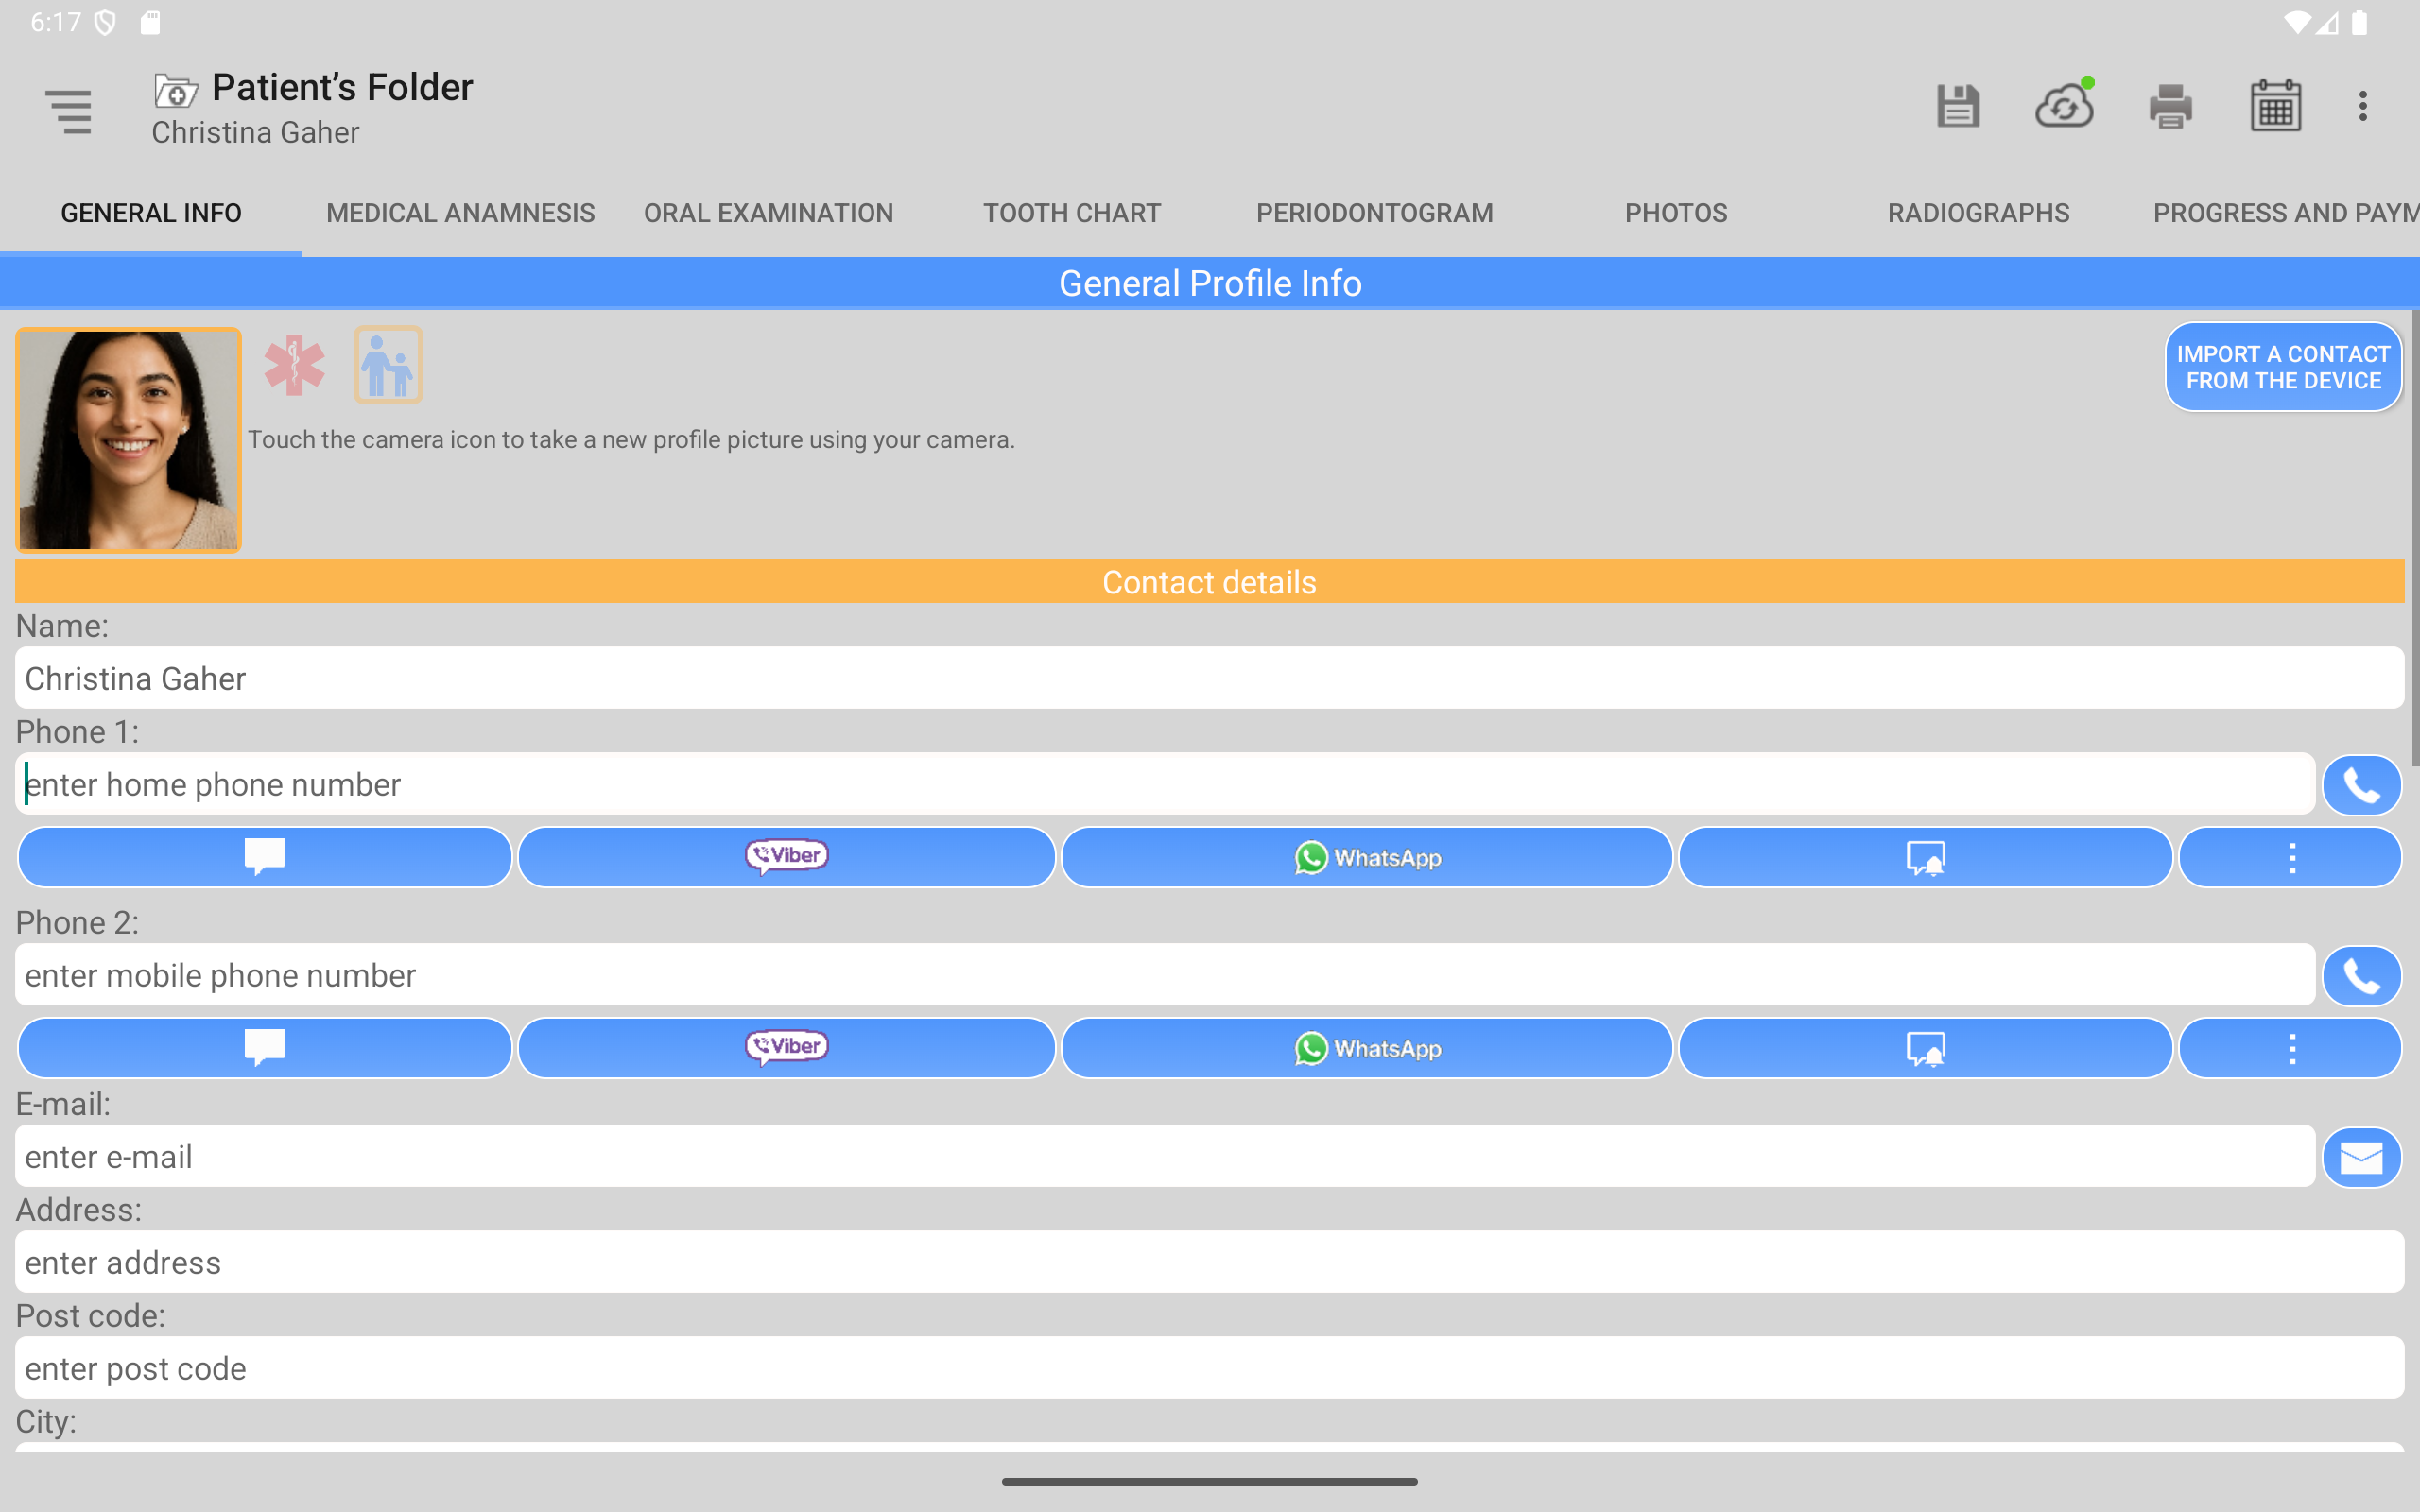Viewport: 2420px width, 1512px height.
Task: Tap the reminder notification button for Phone 2
Action: [1925, 1048]
